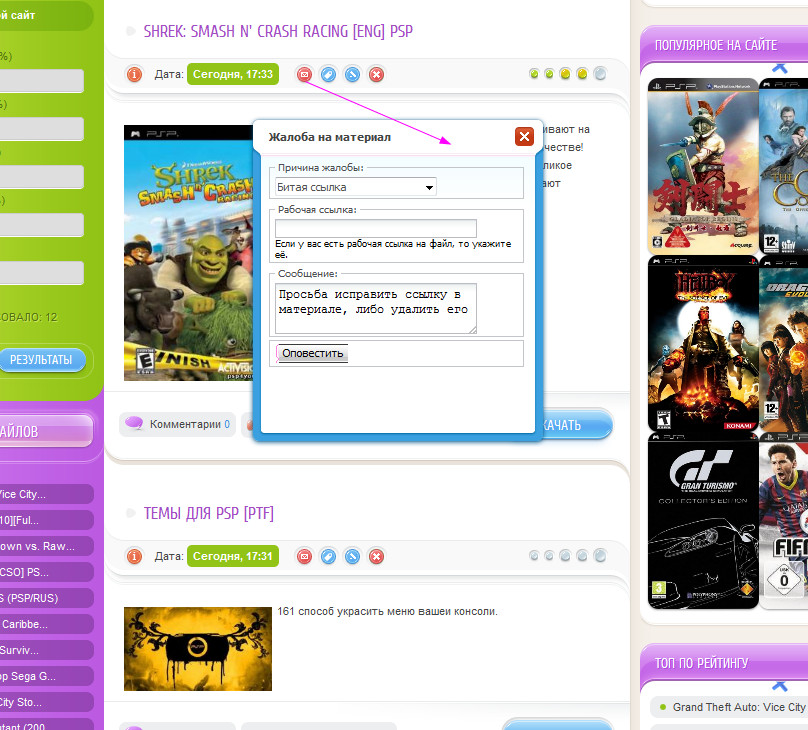Open Комментарии 0 for the Shrek post
The height and width of the screenshot is (730, 808).
pos(178,425)
